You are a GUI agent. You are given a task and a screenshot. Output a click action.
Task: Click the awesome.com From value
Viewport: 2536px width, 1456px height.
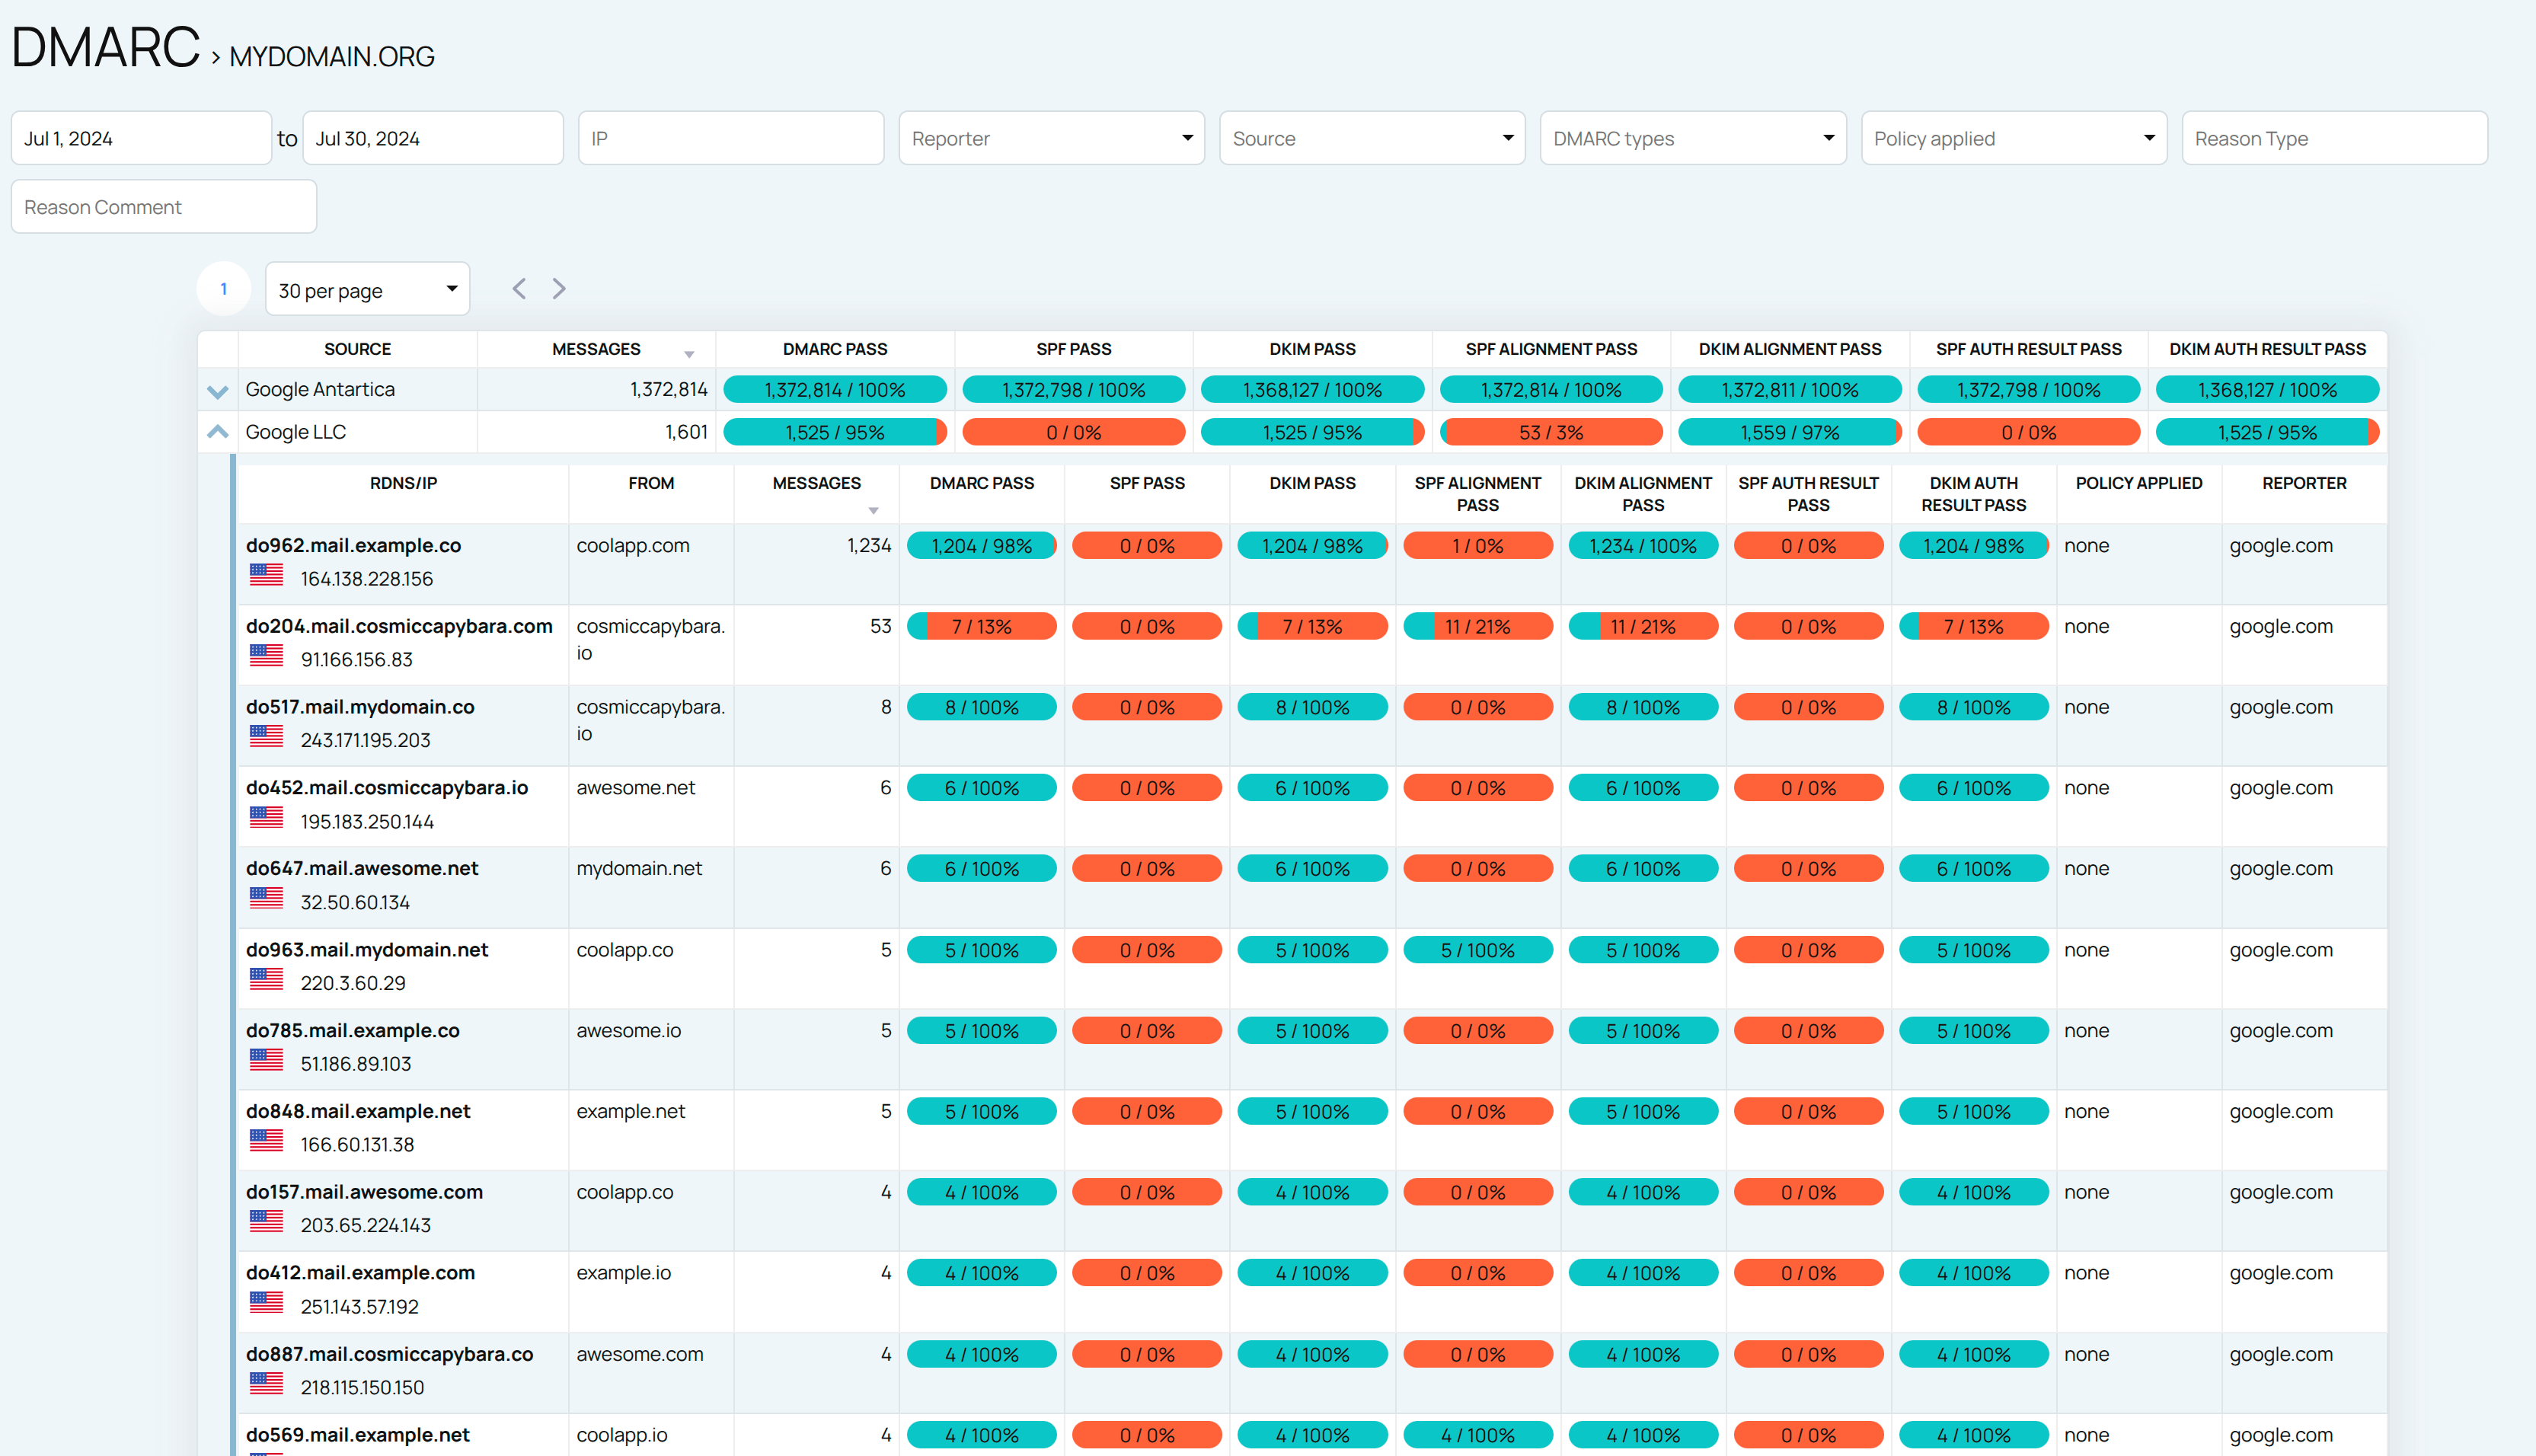(x=639, y=1354)
